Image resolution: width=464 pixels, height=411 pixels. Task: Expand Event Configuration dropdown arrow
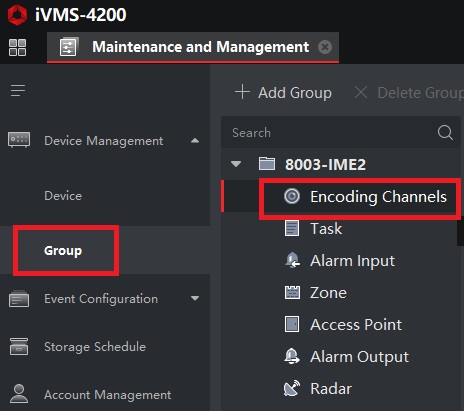[195, 298]
